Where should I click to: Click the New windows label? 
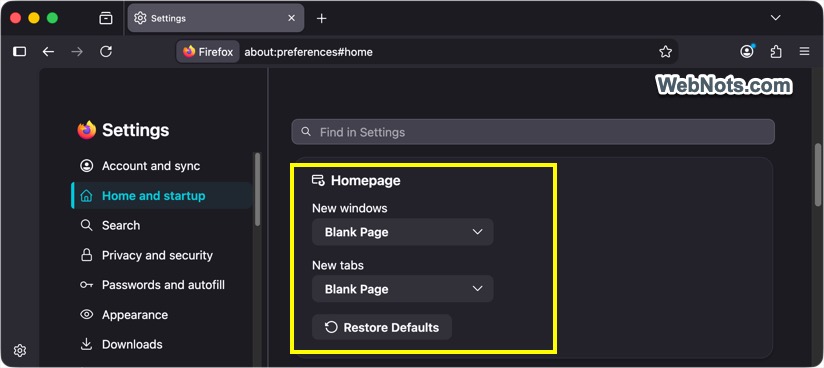point(349,208)
